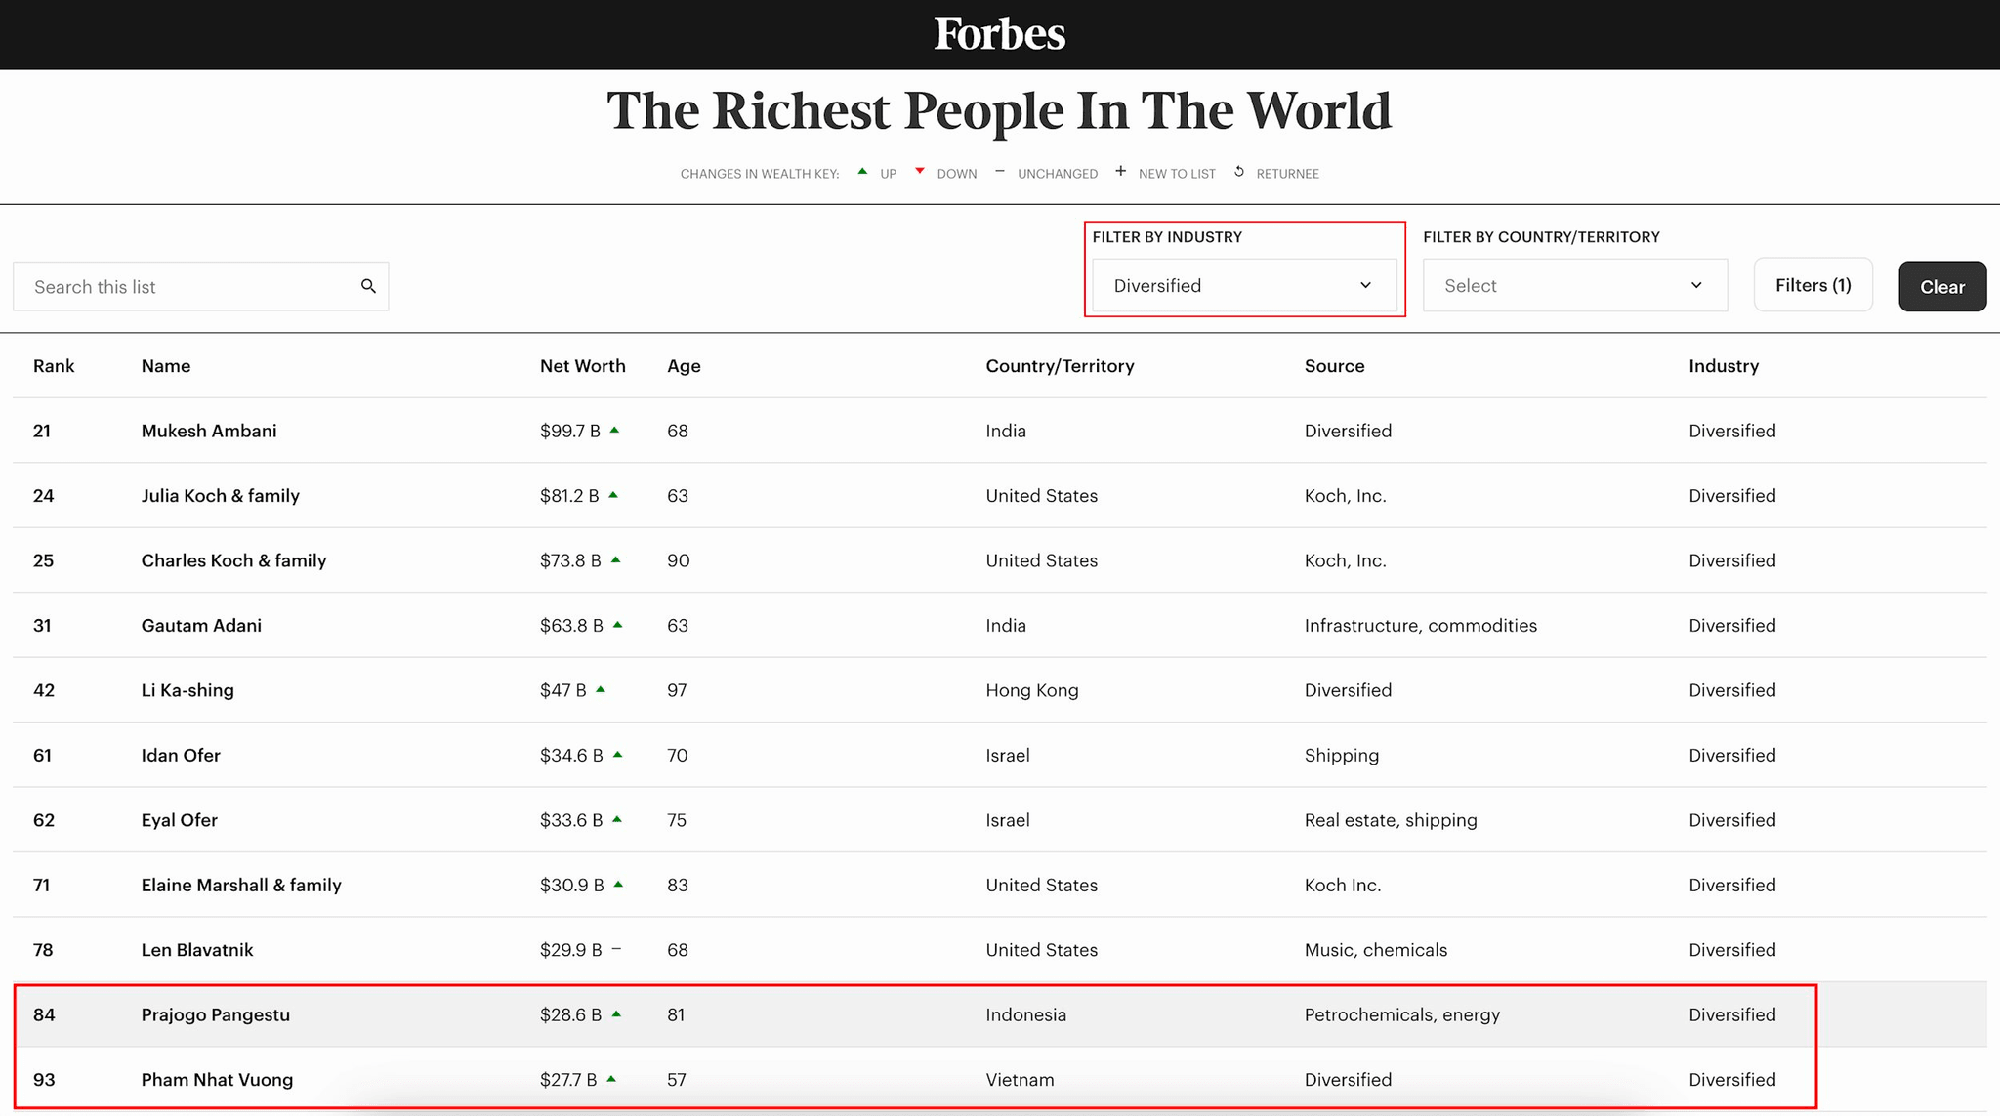
Task: Open the Filter by Industry dropdown
Action: 1244,286
